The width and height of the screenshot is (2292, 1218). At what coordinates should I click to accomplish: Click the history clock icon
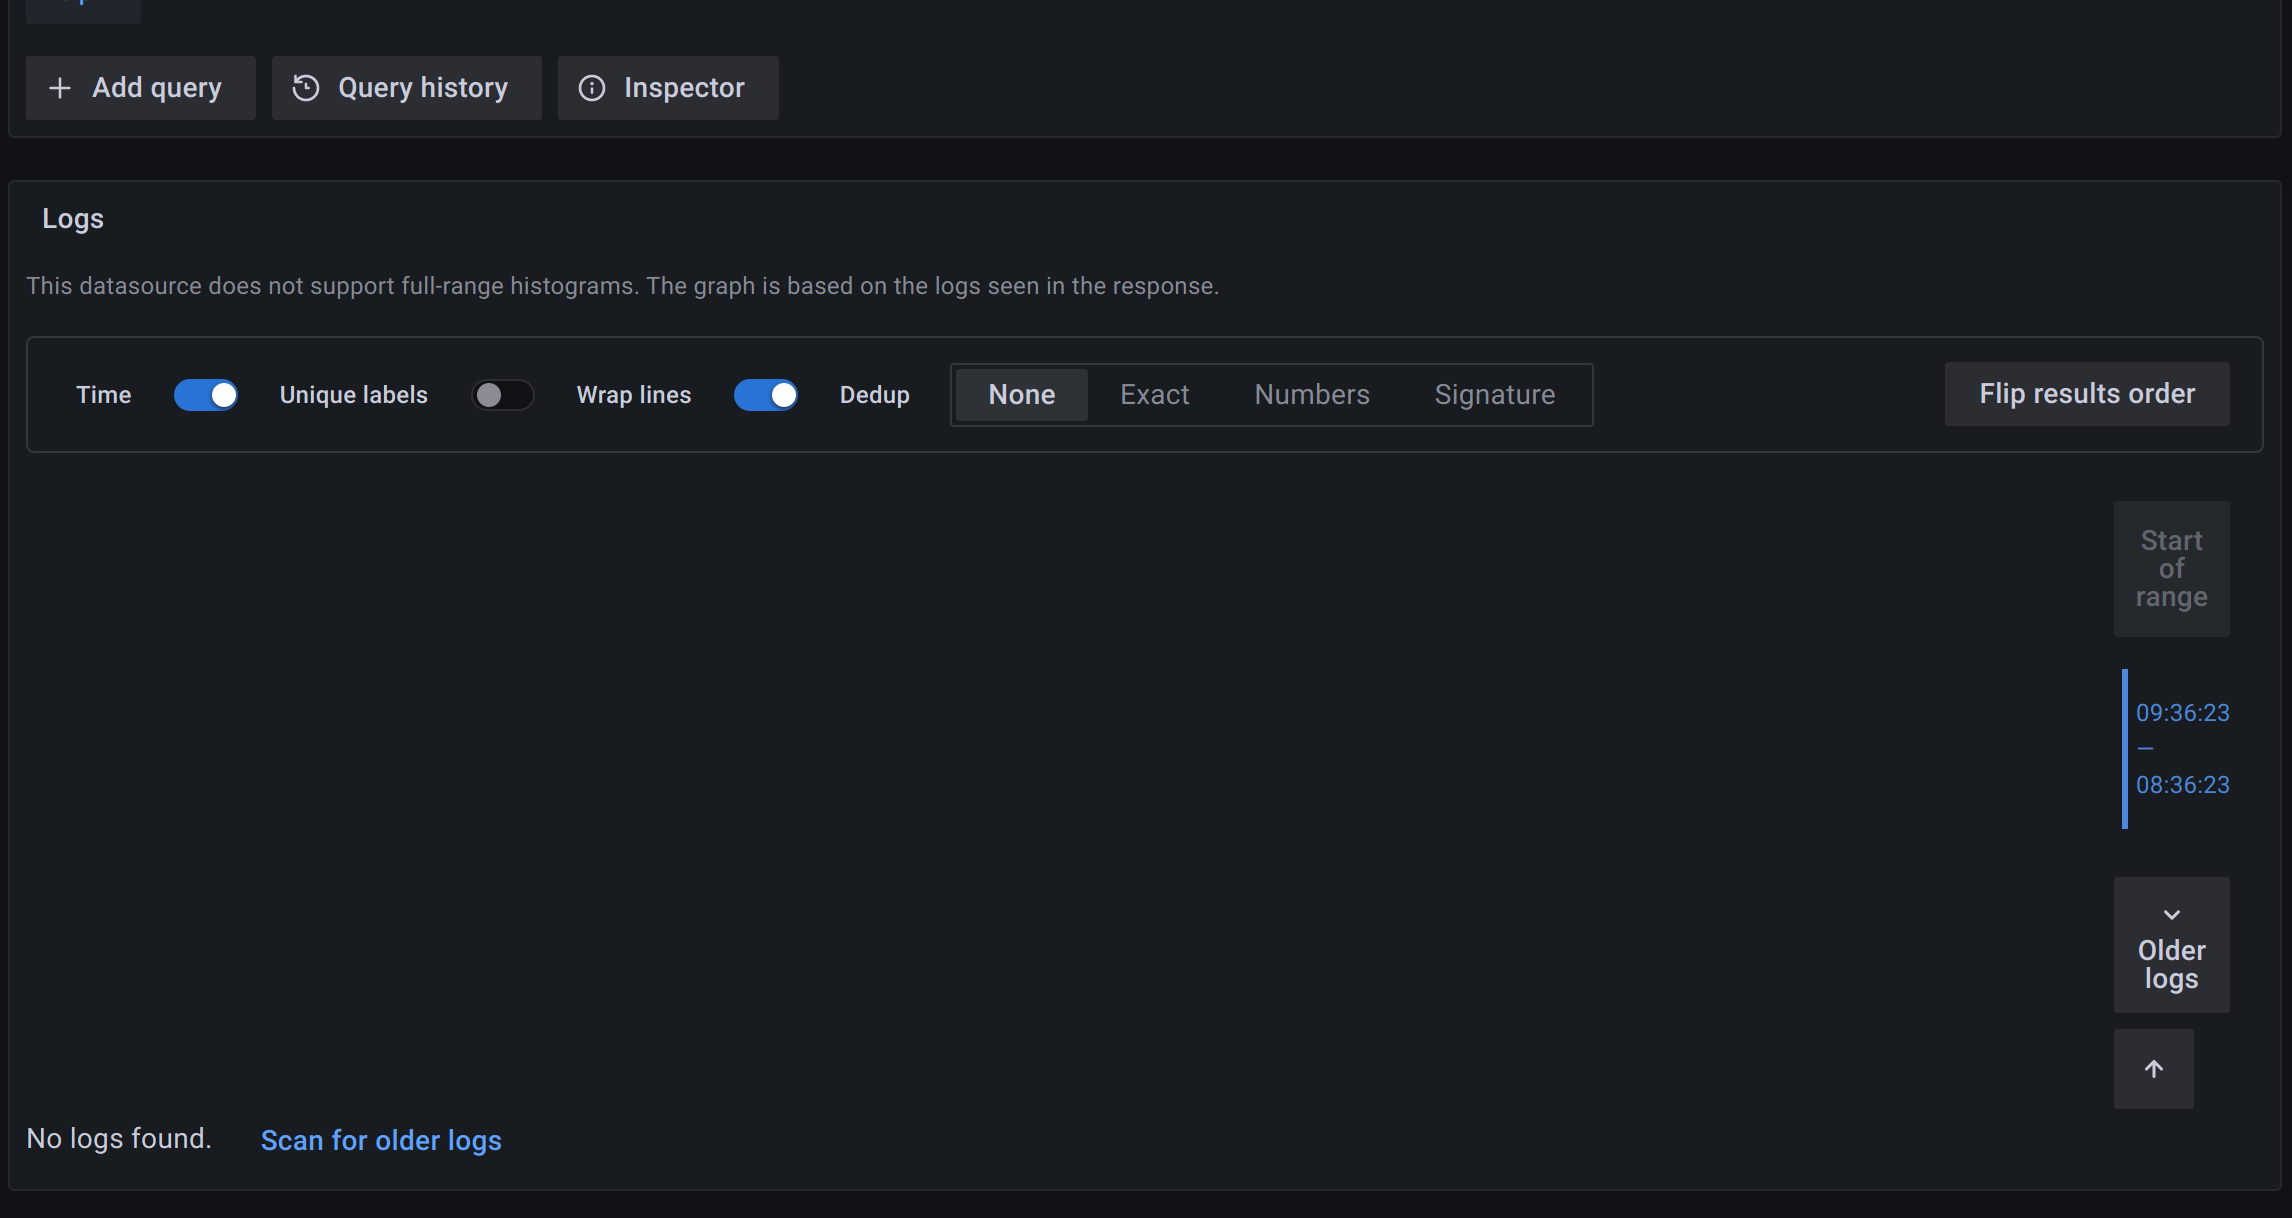[306, 88]
